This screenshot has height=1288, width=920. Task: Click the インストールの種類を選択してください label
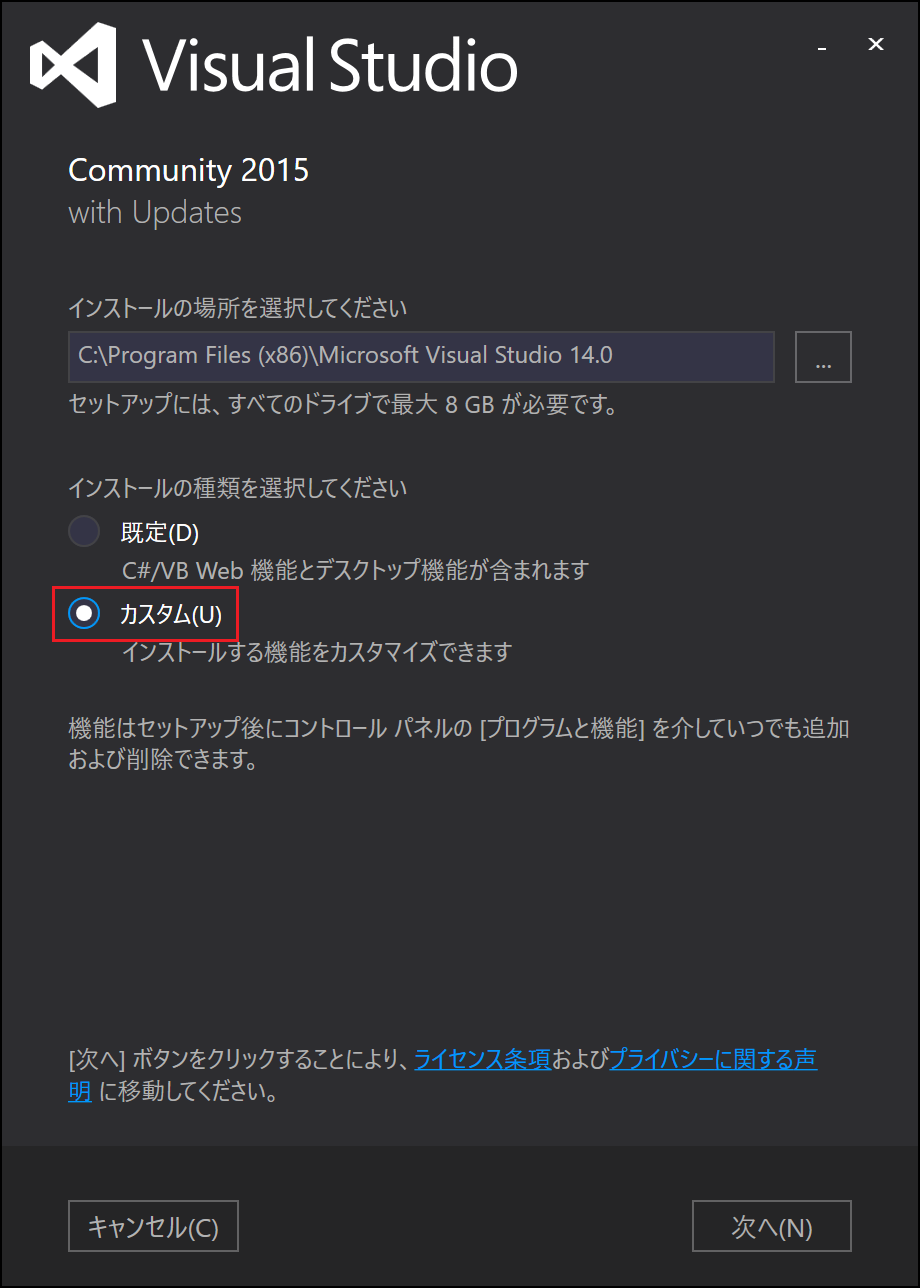[x=238, y=488]
